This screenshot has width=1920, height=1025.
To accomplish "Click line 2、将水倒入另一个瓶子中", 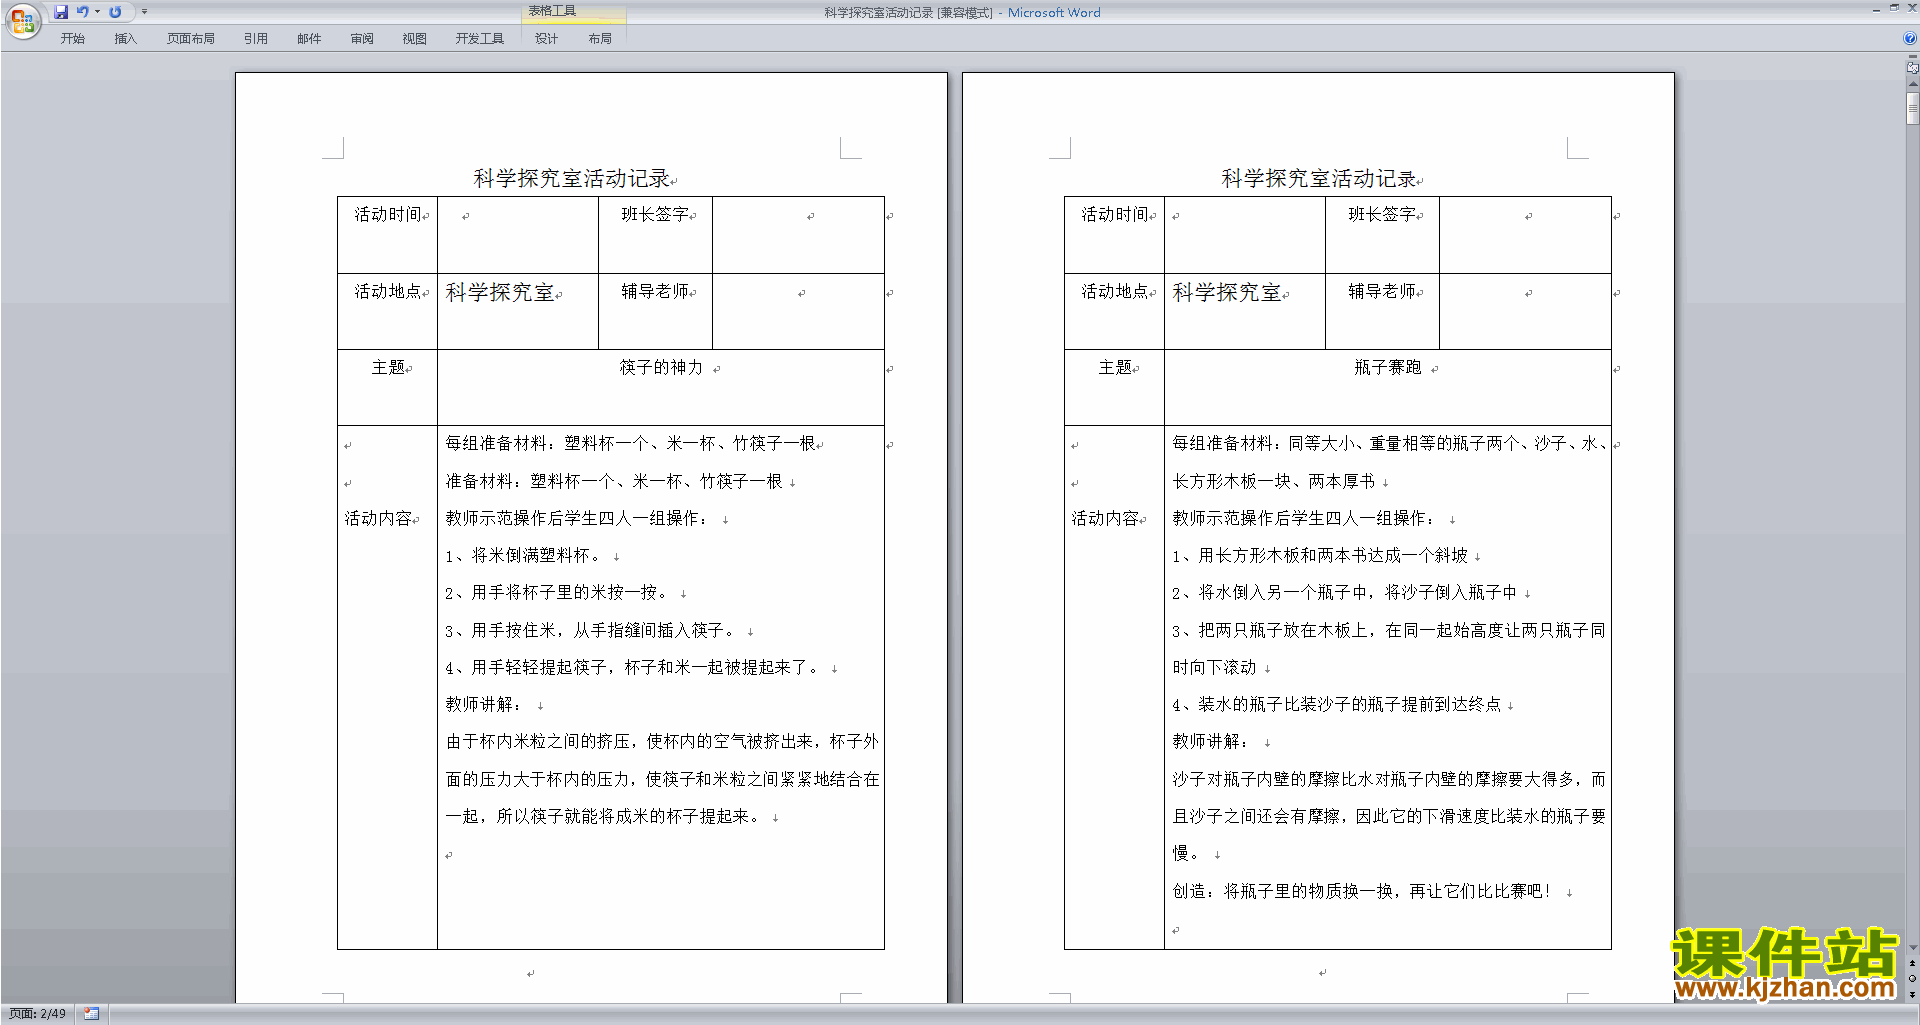I will (x=1345, y=593).
